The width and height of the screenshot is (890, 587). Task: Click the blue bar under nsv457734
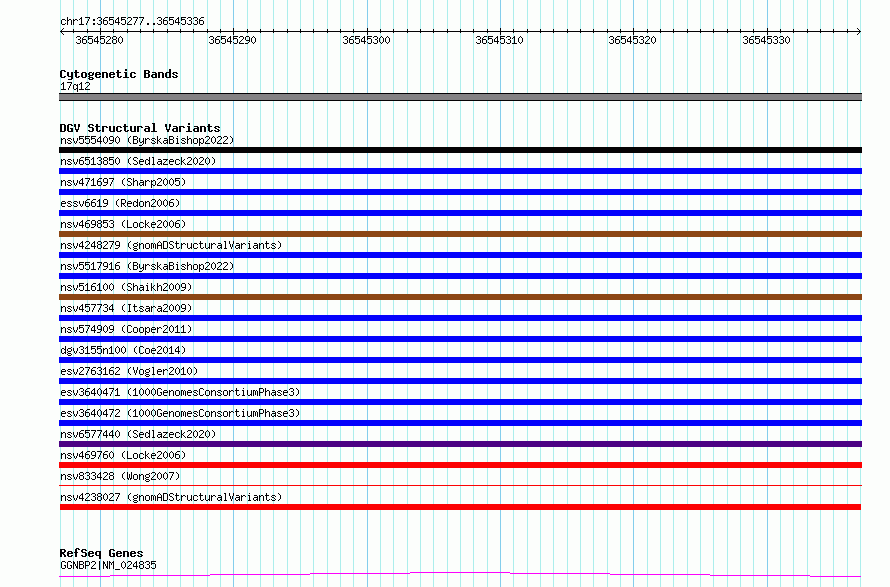(x=460, y=318)
